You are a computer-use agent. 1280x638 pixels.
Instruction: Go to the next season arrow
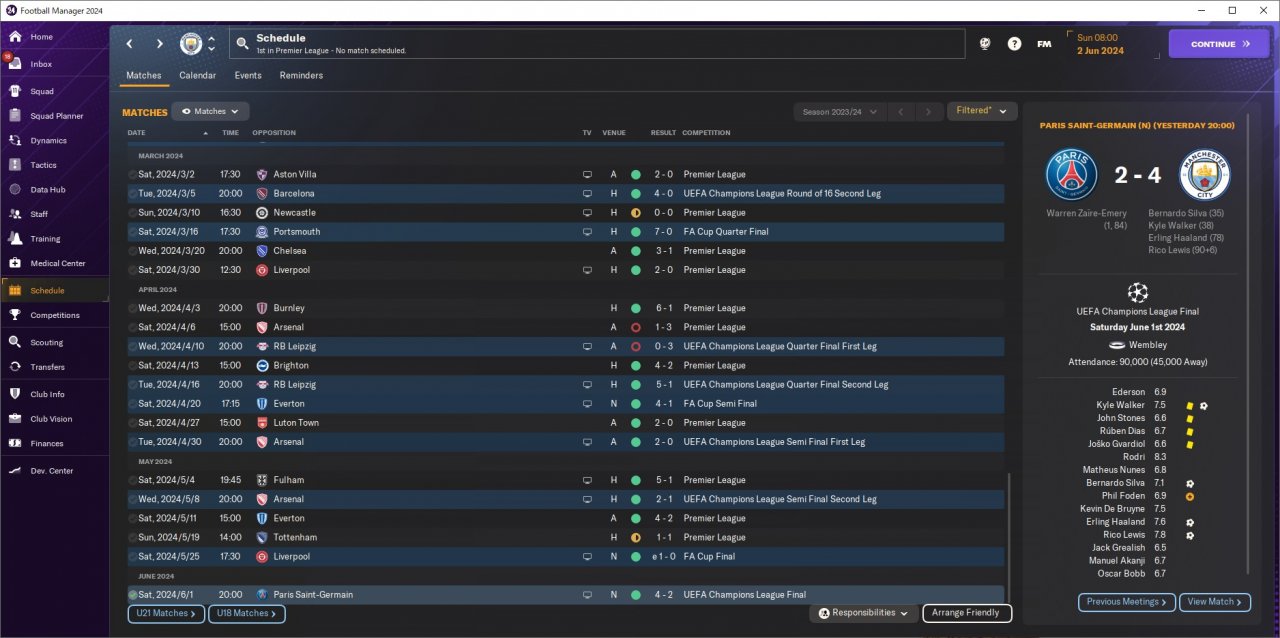click(929, 112)
